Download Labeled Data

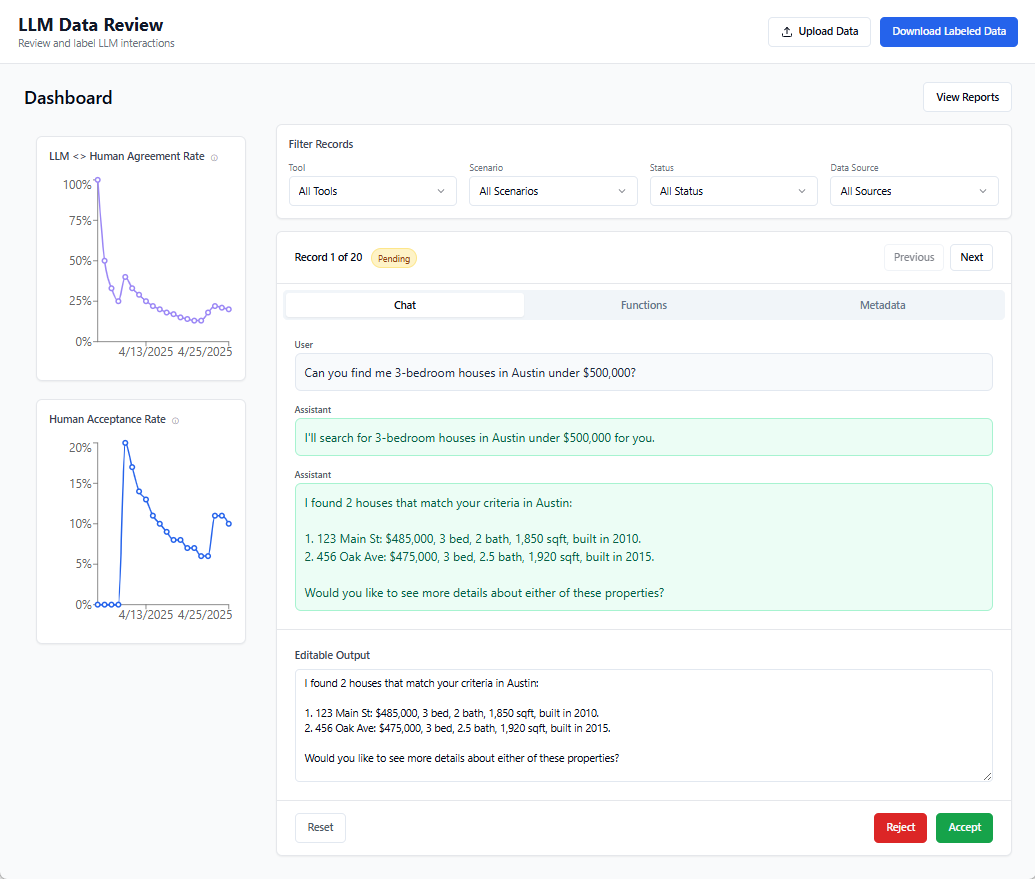[948, 31]
